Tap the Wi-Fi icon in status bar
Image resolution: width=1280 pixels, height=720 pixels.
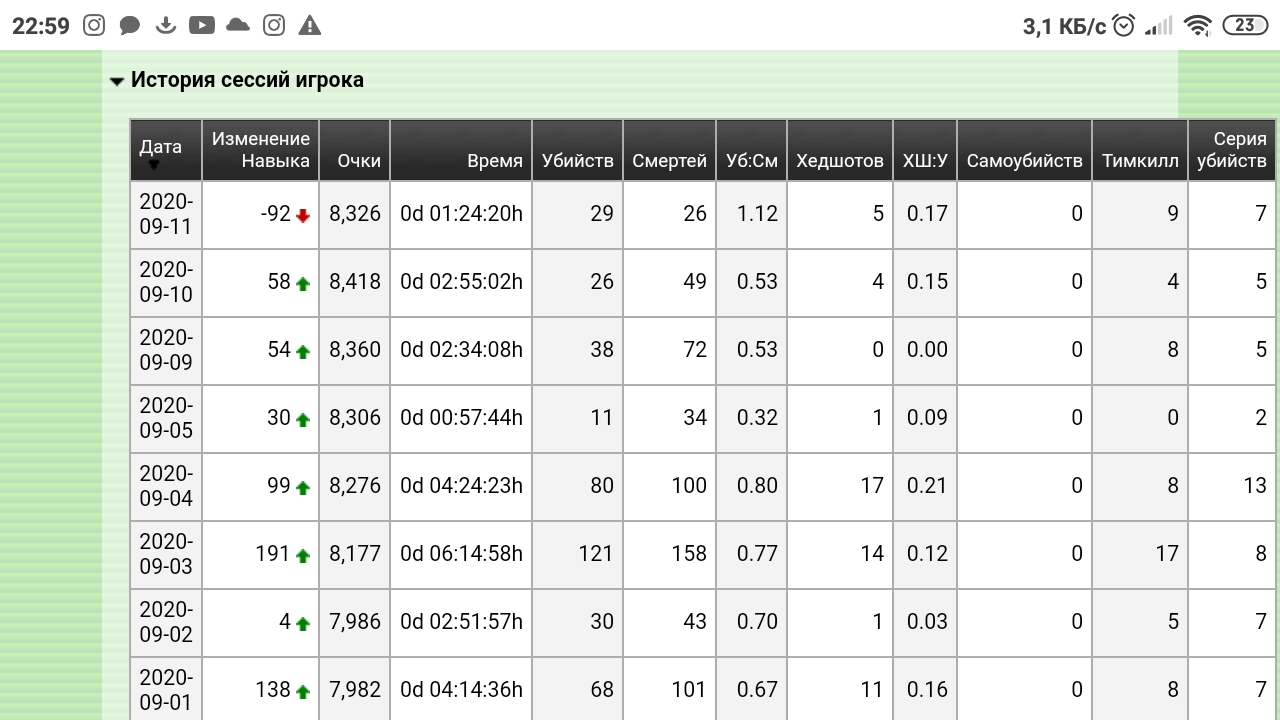1196,26
